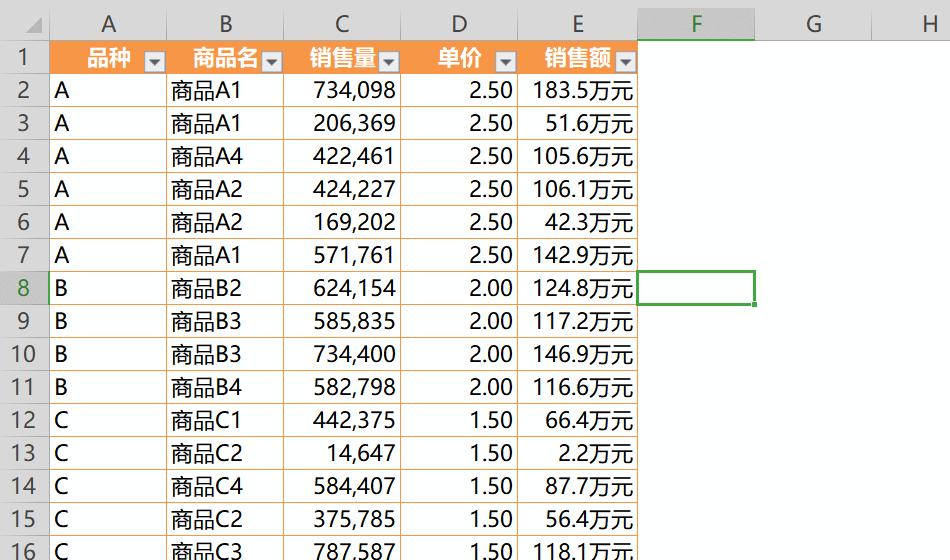Select row 7 header
Screen dimensions: 950x560
[x=24, y=255]
